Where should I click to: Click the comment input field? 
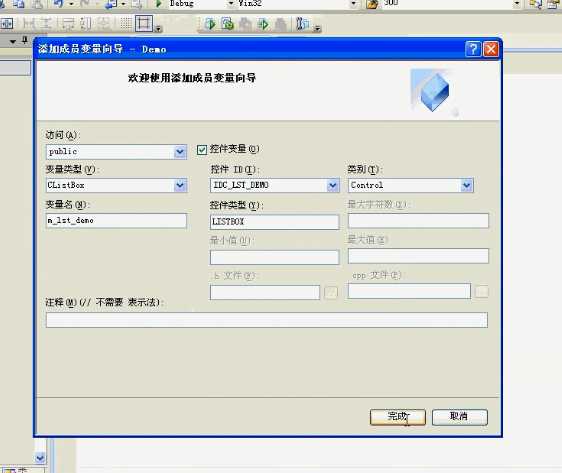267,320
